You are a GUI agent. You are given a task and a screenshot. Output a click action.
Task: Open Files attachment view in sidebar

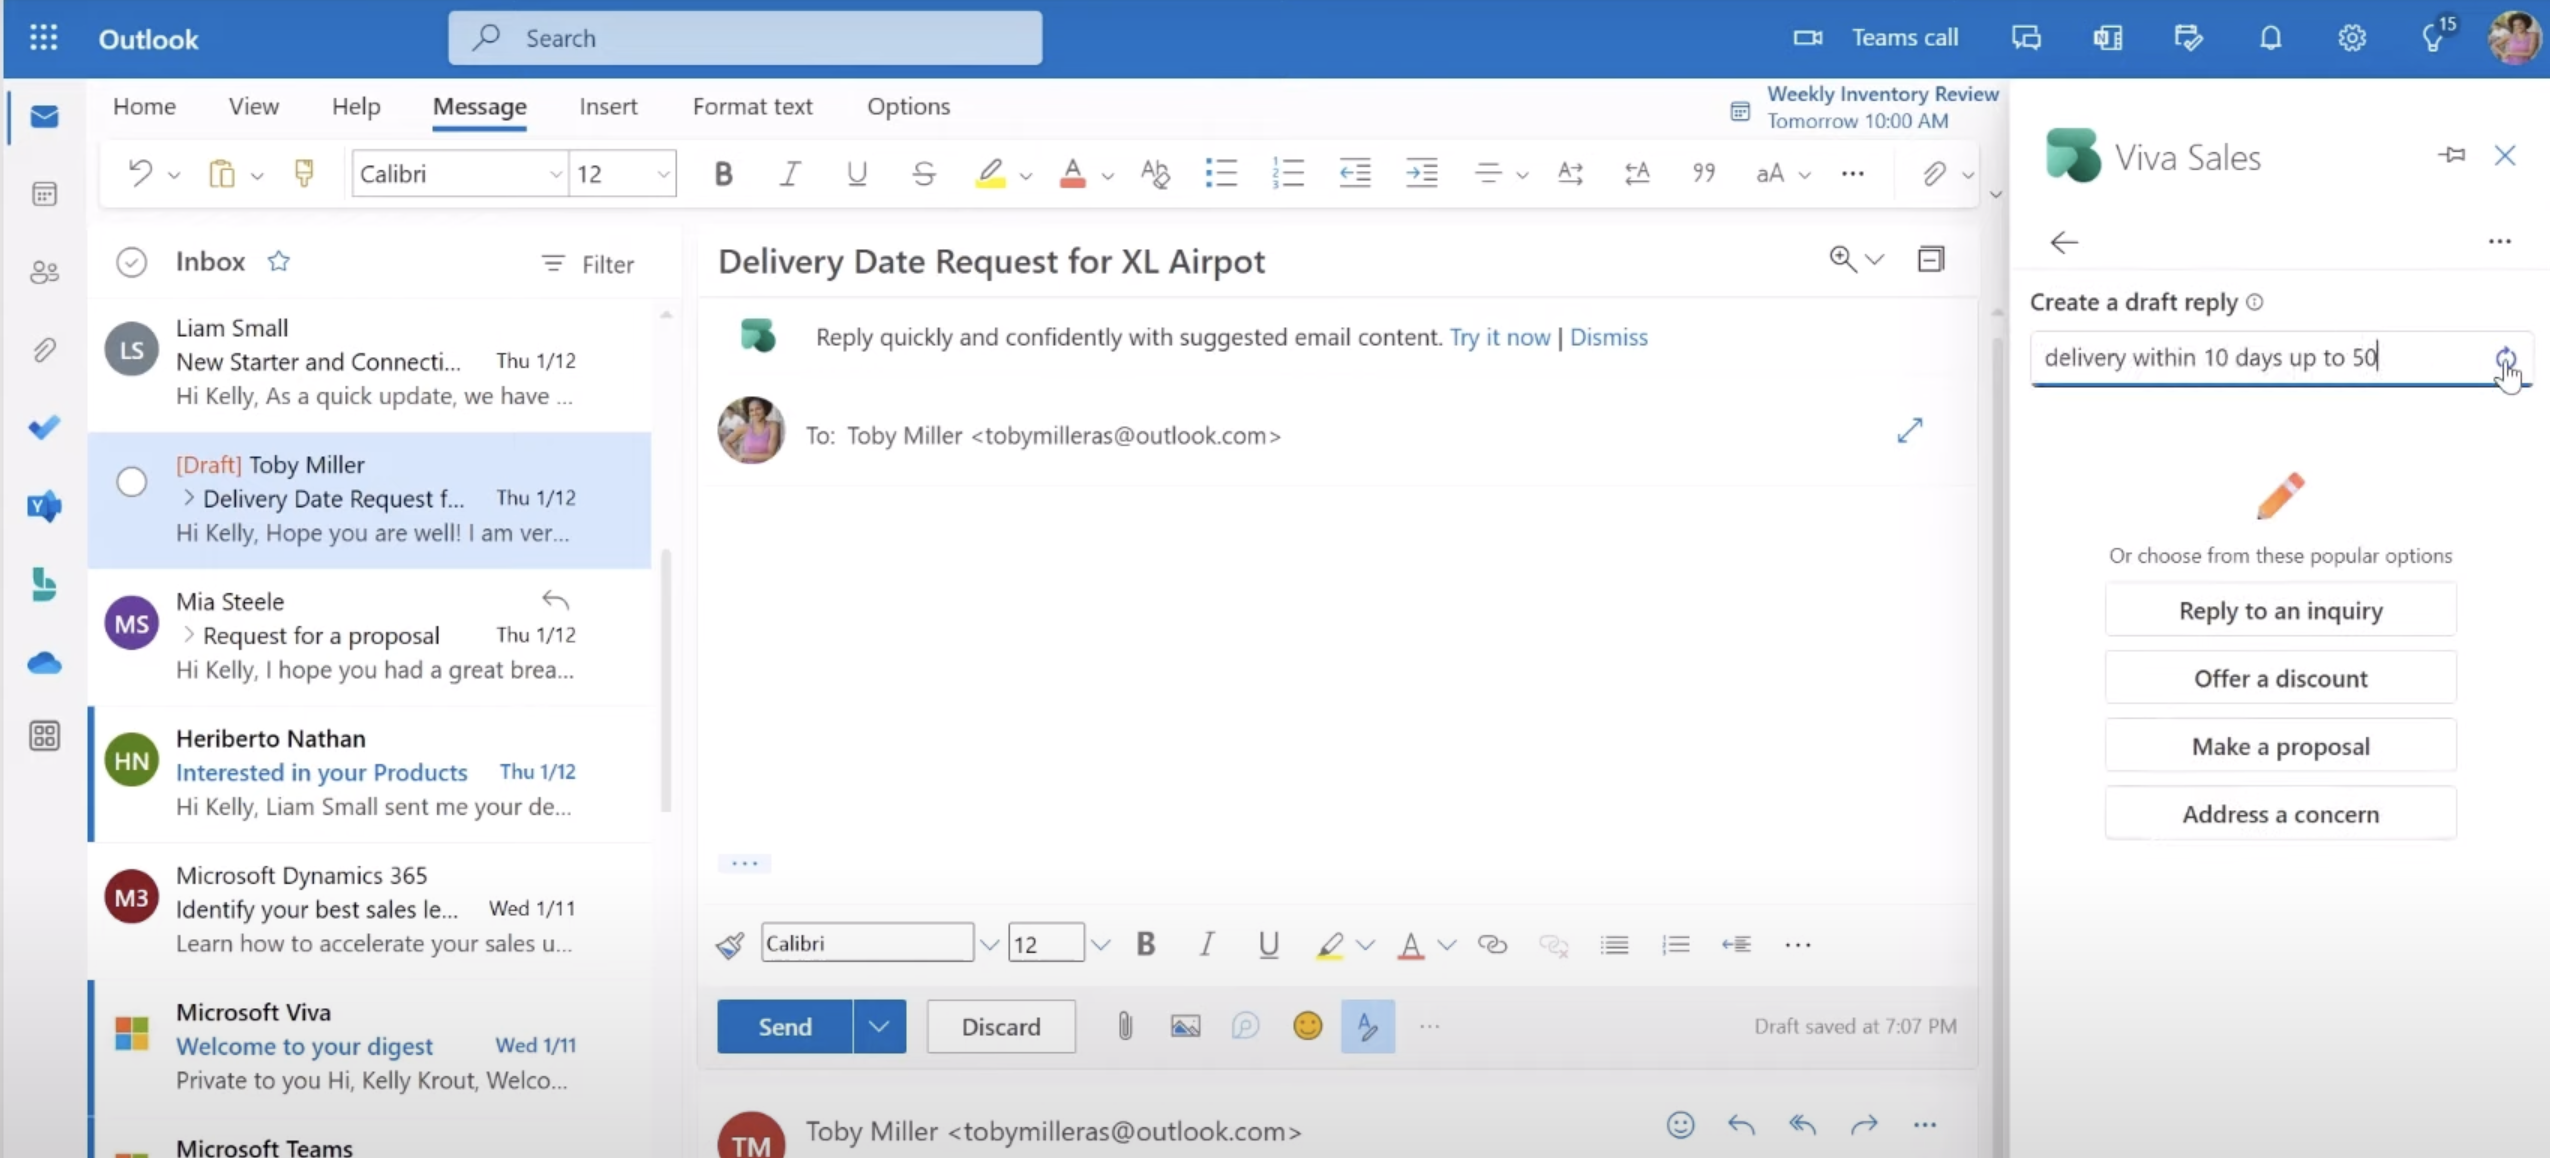[44, 349]
